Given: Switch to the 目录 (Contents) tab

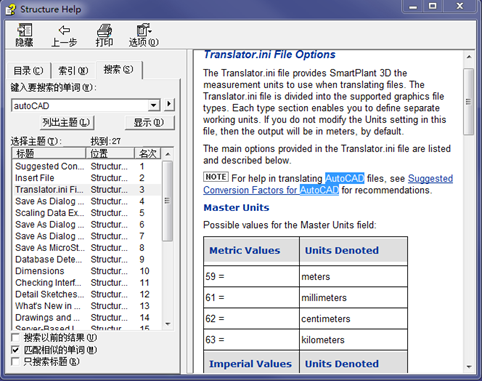Looking at the screenshot, I should pos(28,70).
